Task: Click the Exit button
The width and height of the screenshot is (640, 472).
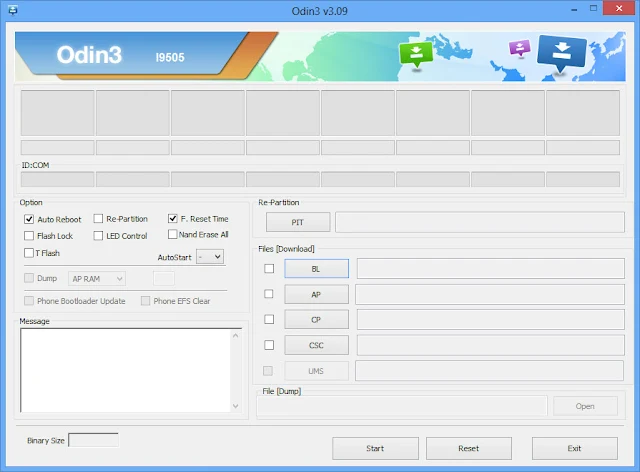Action: click(574, 448)
